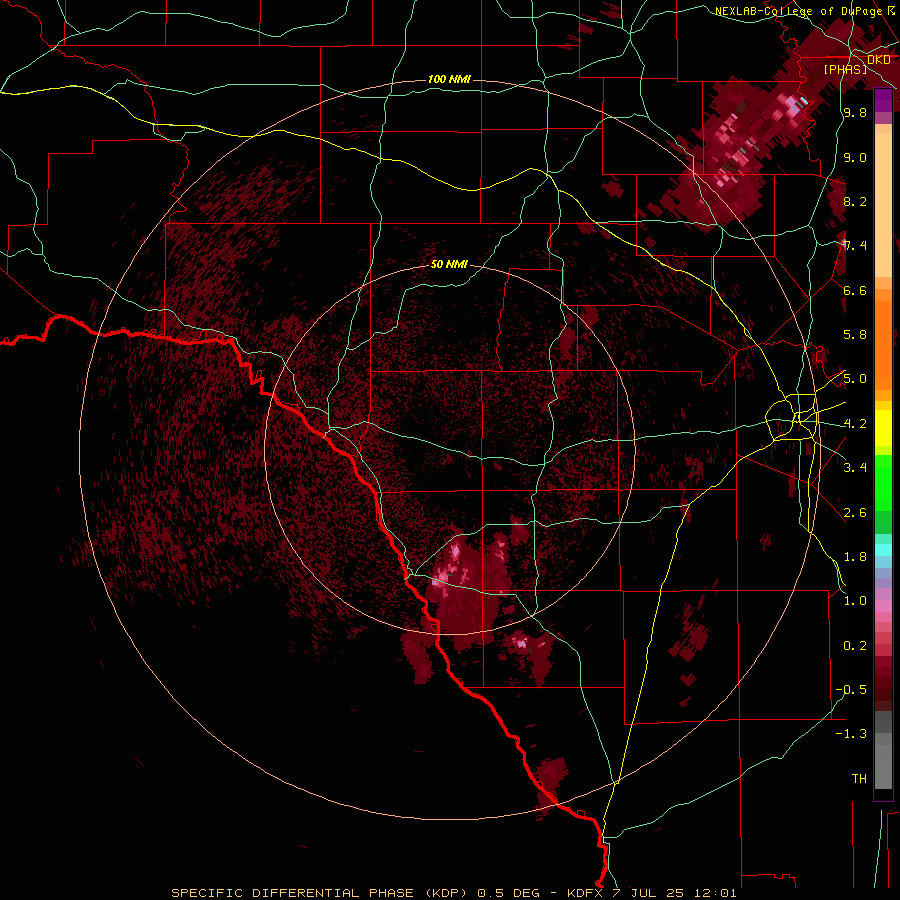
Task: Click the purple segment of the color bar
Action: [883, 100]
